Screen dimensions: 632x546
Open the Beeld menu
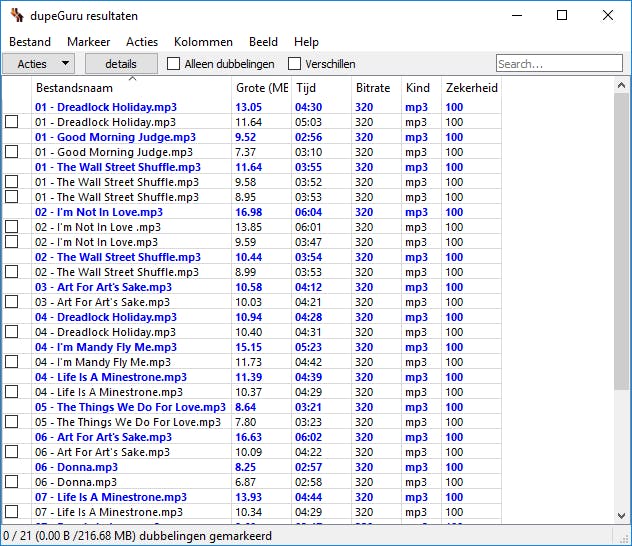[x=263, y=42]
